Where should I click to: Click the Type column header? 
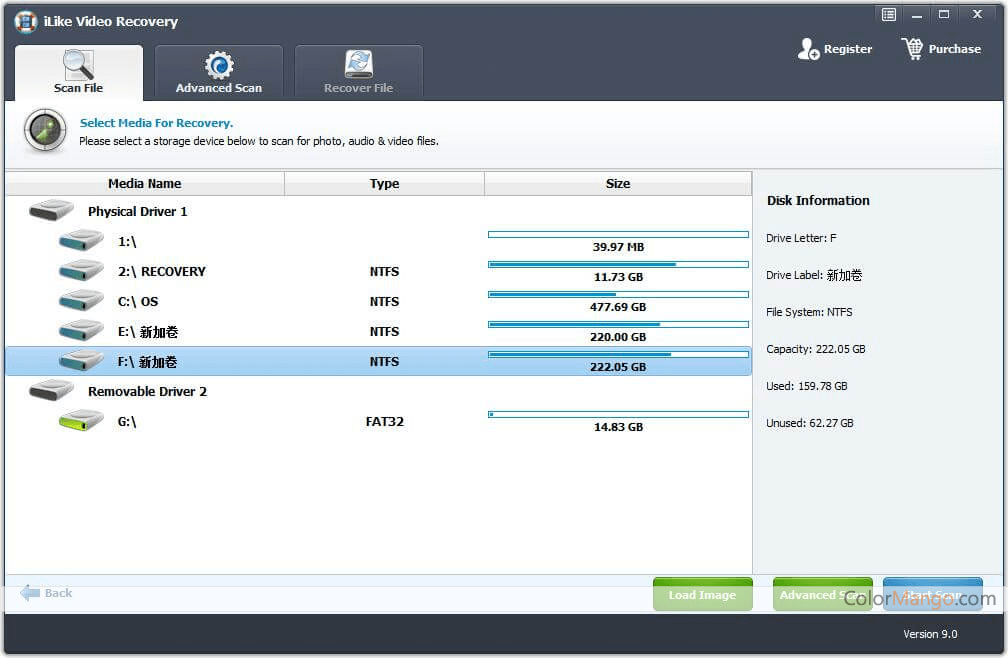coord(384,184)
